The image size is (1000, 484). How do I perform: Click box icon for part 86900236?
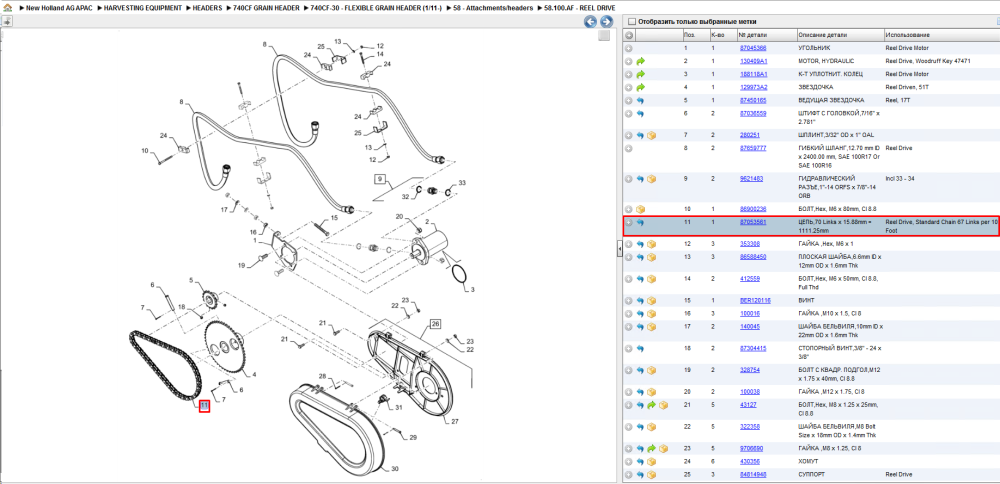point(640,209)
